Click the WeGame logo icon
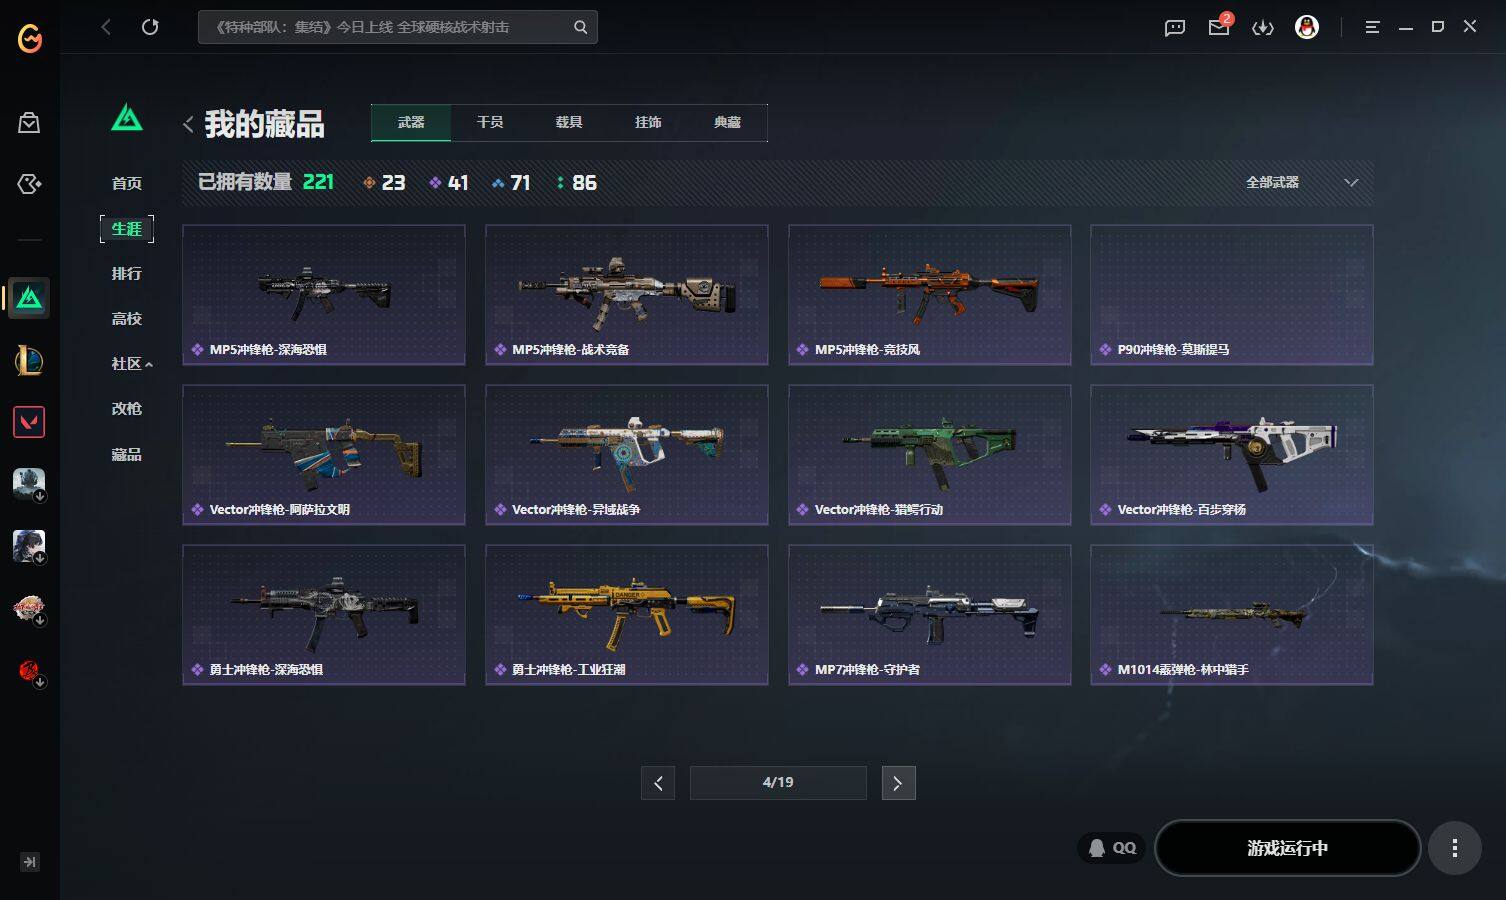1506x900 pixels. [x=30, y=39]
